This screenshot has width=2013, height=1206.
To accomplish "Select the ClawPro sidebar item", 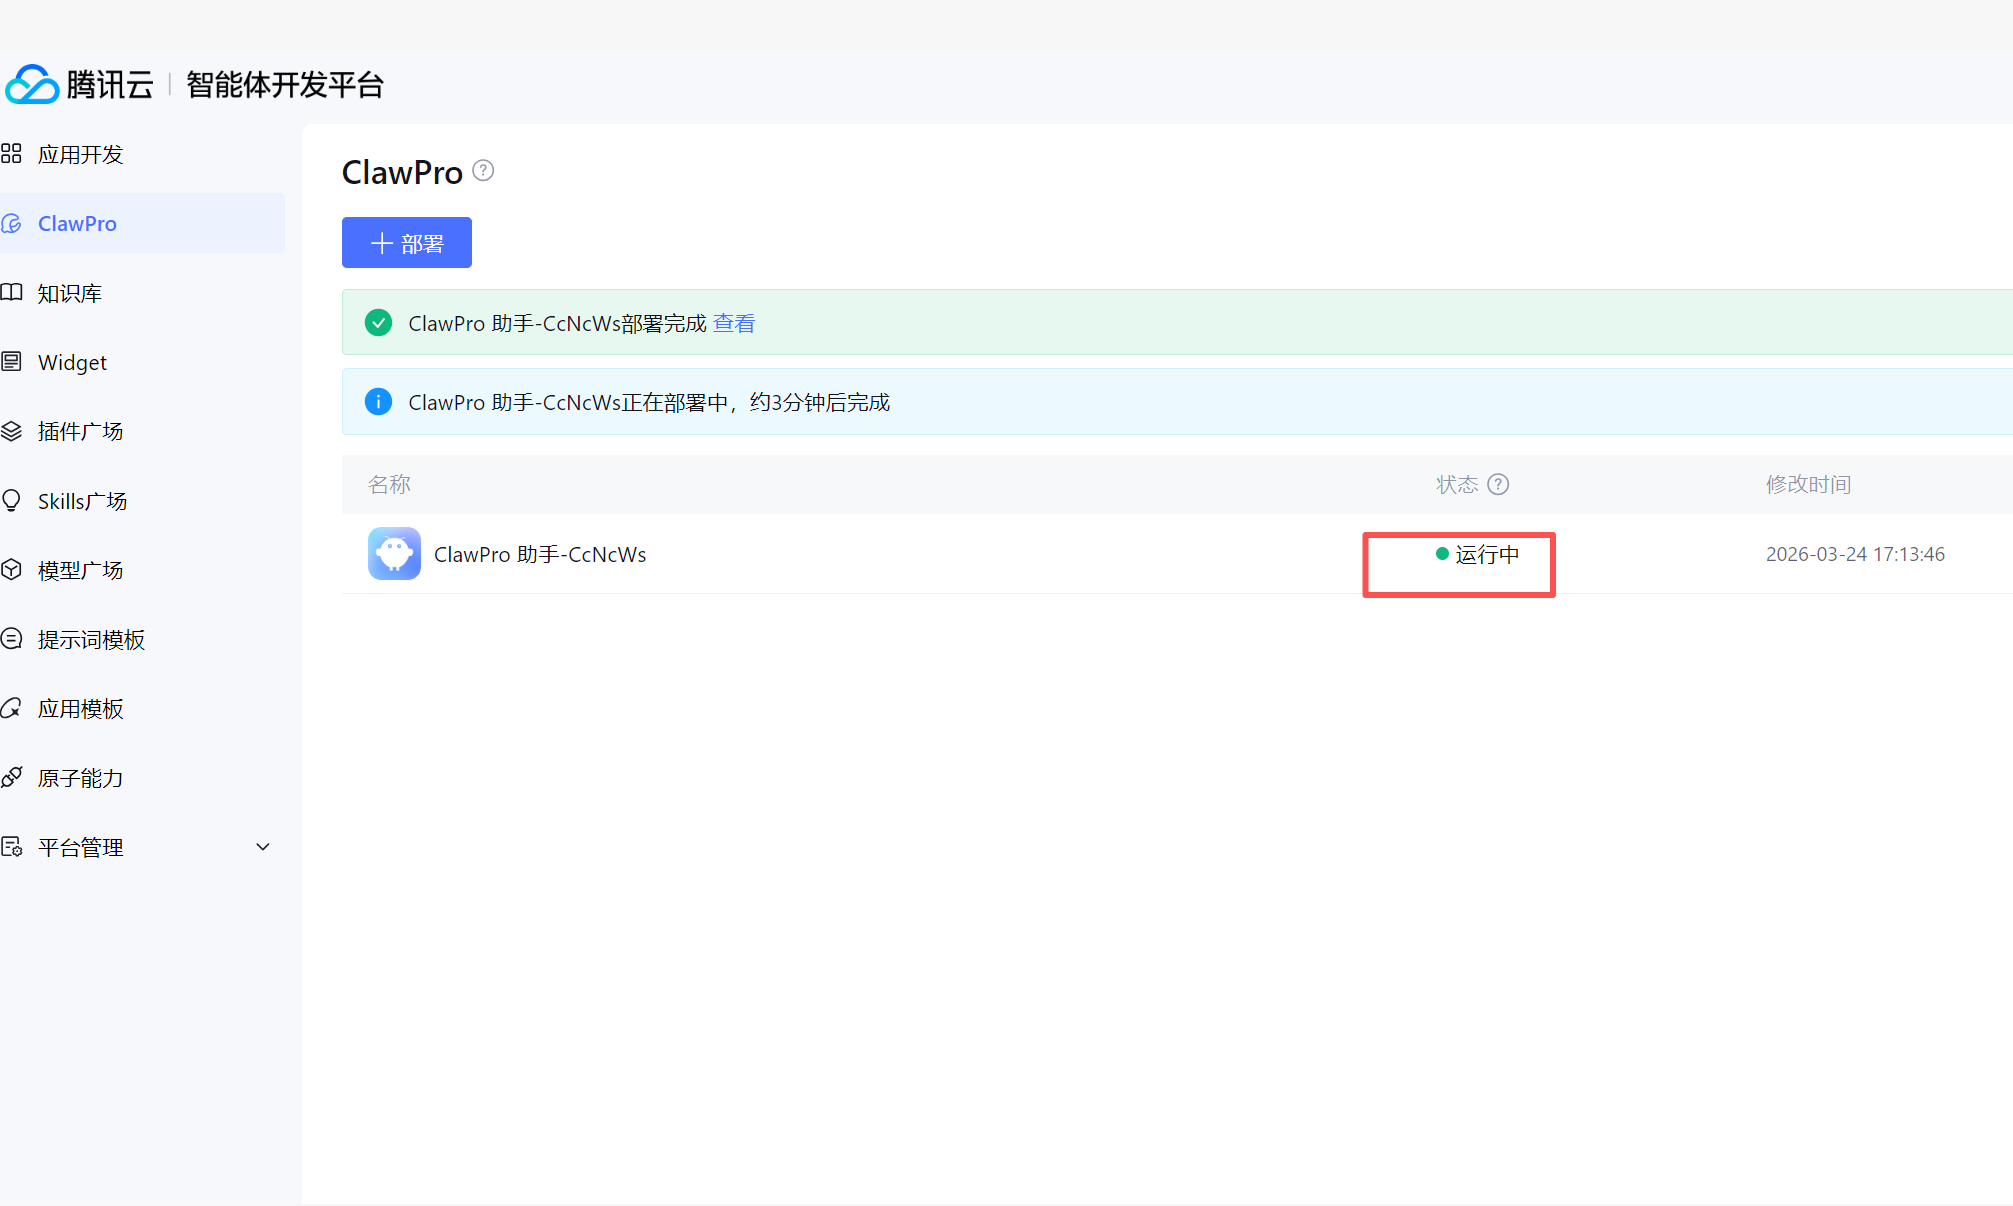I will click(x=77, y=224).
